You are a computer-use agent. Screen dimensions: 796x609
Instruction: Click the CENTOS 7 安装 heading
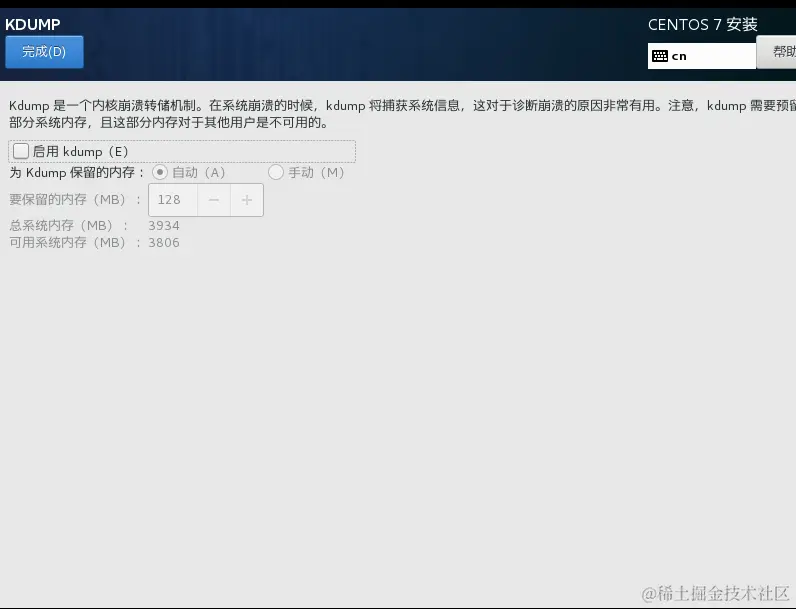tap(703, 24)
